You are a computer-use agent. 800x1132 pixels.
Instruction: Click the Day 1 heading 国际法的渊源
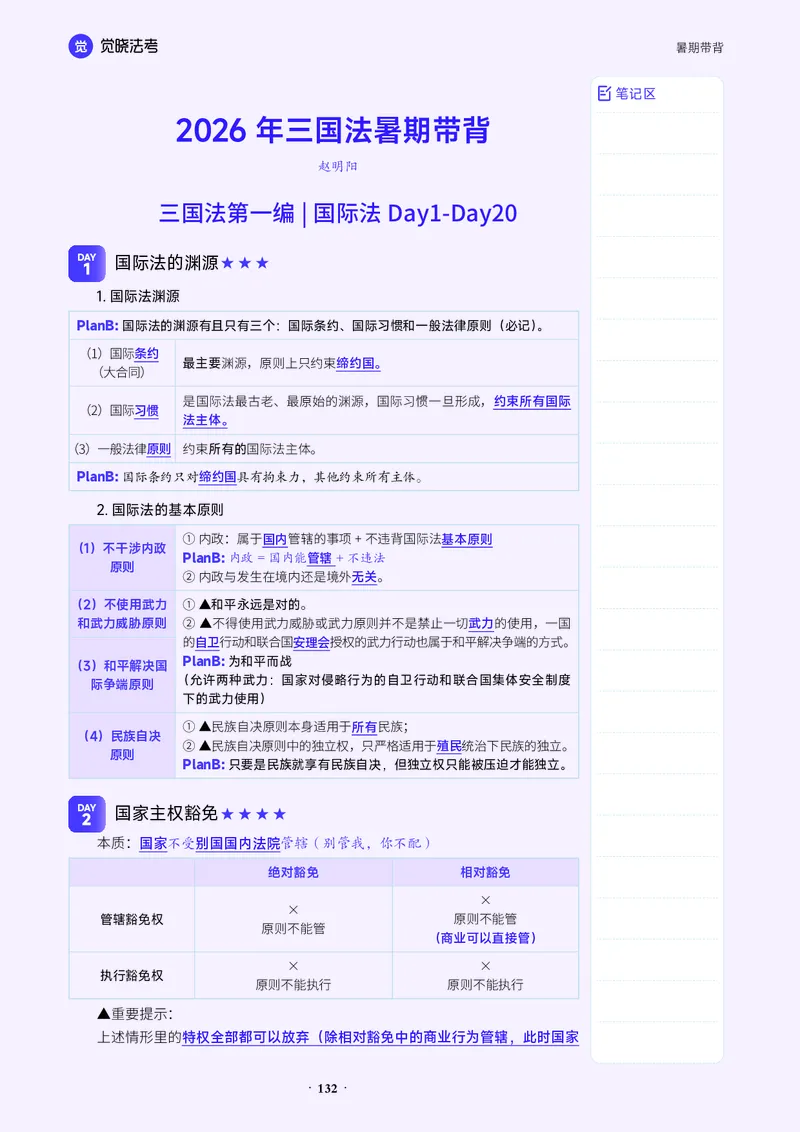[167, 263]
